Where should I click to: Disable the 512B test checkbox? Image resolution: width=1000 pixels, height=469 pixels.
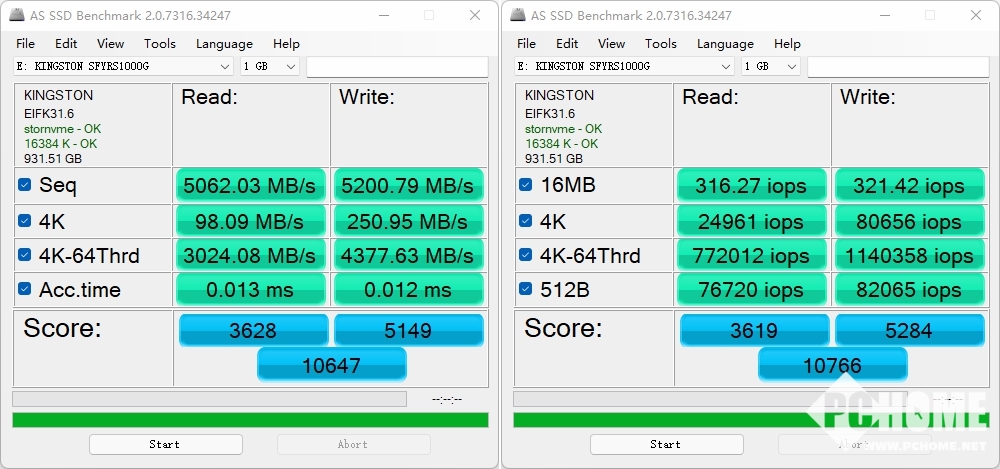(x=526, y=289)
